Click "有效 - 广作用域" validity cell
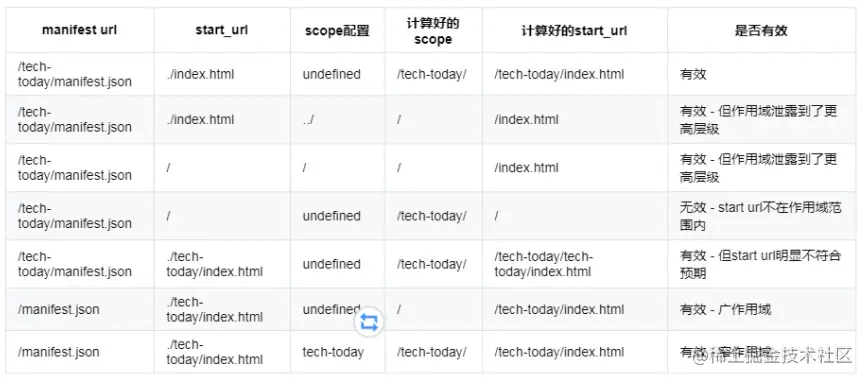Image resolution: width=867 pixels, height=380 pixels. [761, 309]
